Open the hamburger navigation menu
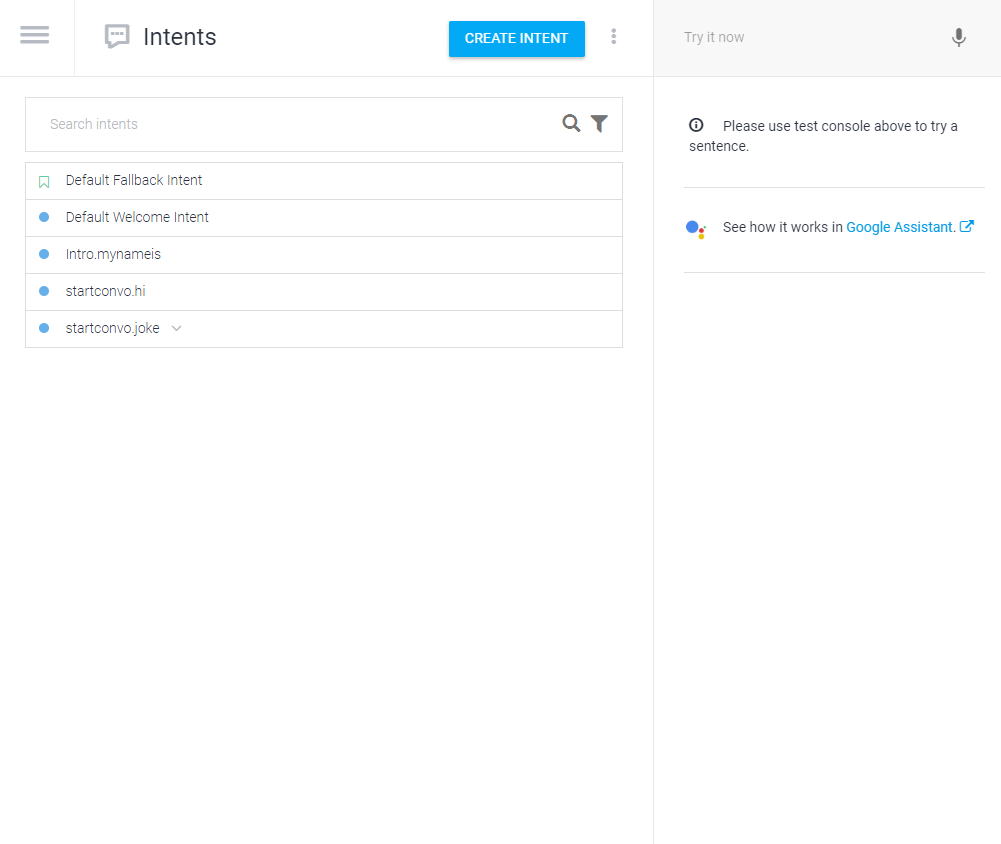 (x=34, y=35)
